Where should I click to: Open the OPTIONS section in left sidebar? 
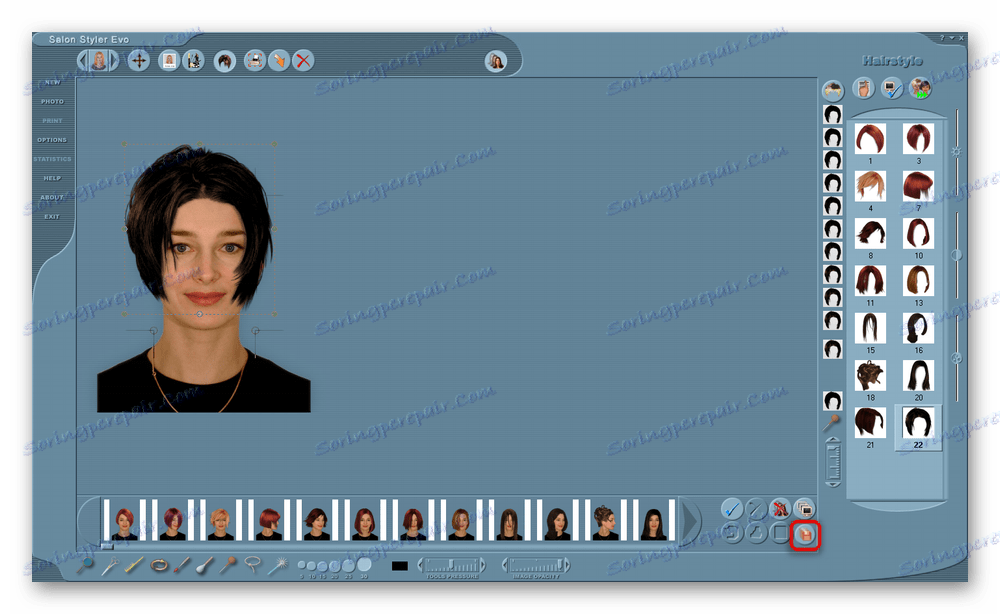(x=52, y=139)
